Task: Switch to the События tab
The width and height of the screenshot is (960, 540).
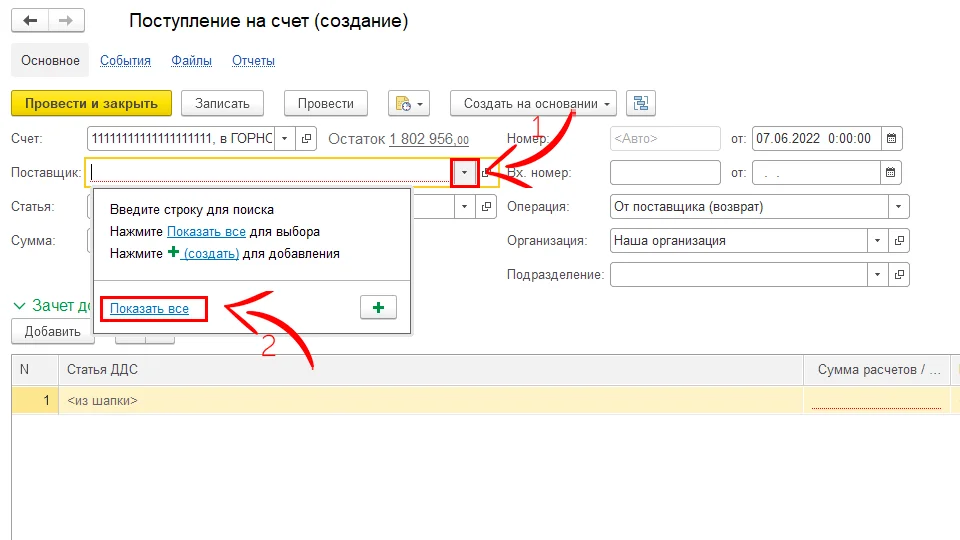Action: [x=125, y=60]
